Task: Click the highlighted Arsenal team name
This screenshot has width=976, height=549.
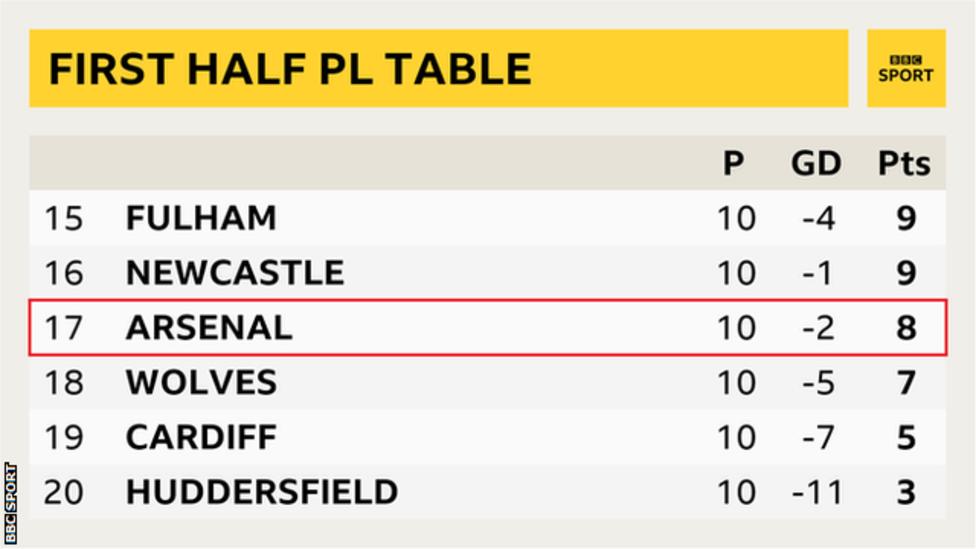Action: (x=209, y=327)
